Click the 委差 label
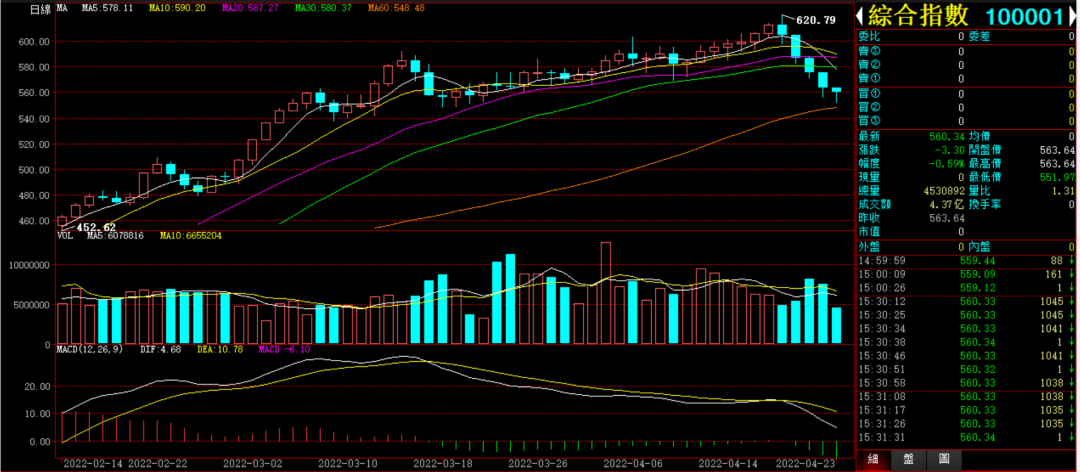This screenshot has width=1080, height=472. [979, 37]
